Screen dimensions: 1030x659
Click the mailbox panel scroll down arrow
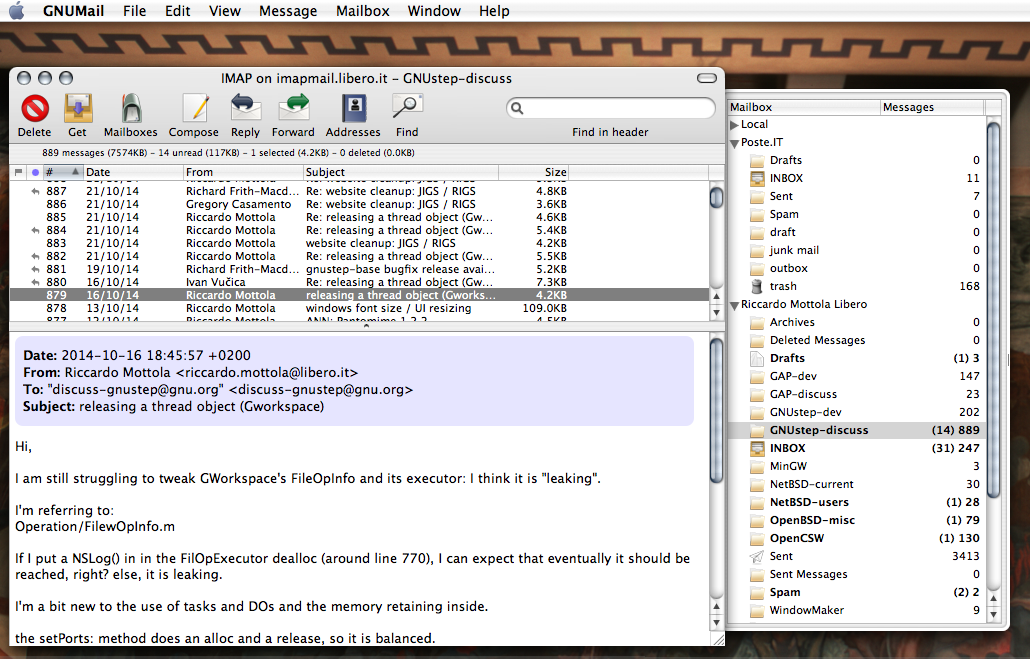pyautogui.click(x=993, y=614)
